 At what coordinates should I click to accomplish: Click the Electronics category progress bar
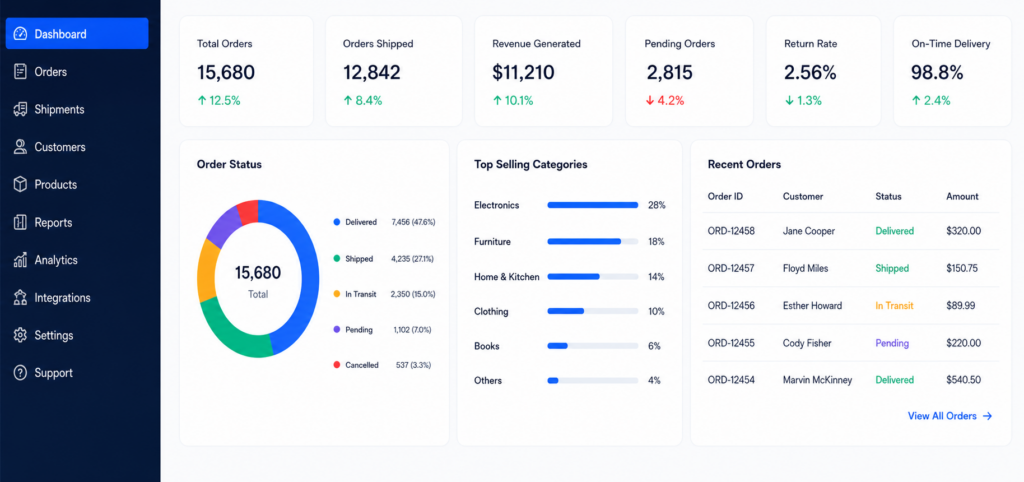[x=592, y=205]
